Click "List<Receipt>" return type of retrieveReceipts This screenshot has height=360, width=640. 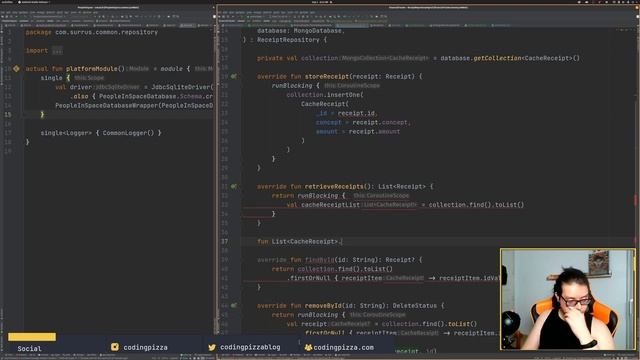pyautogui.click(x=402, y=187)
